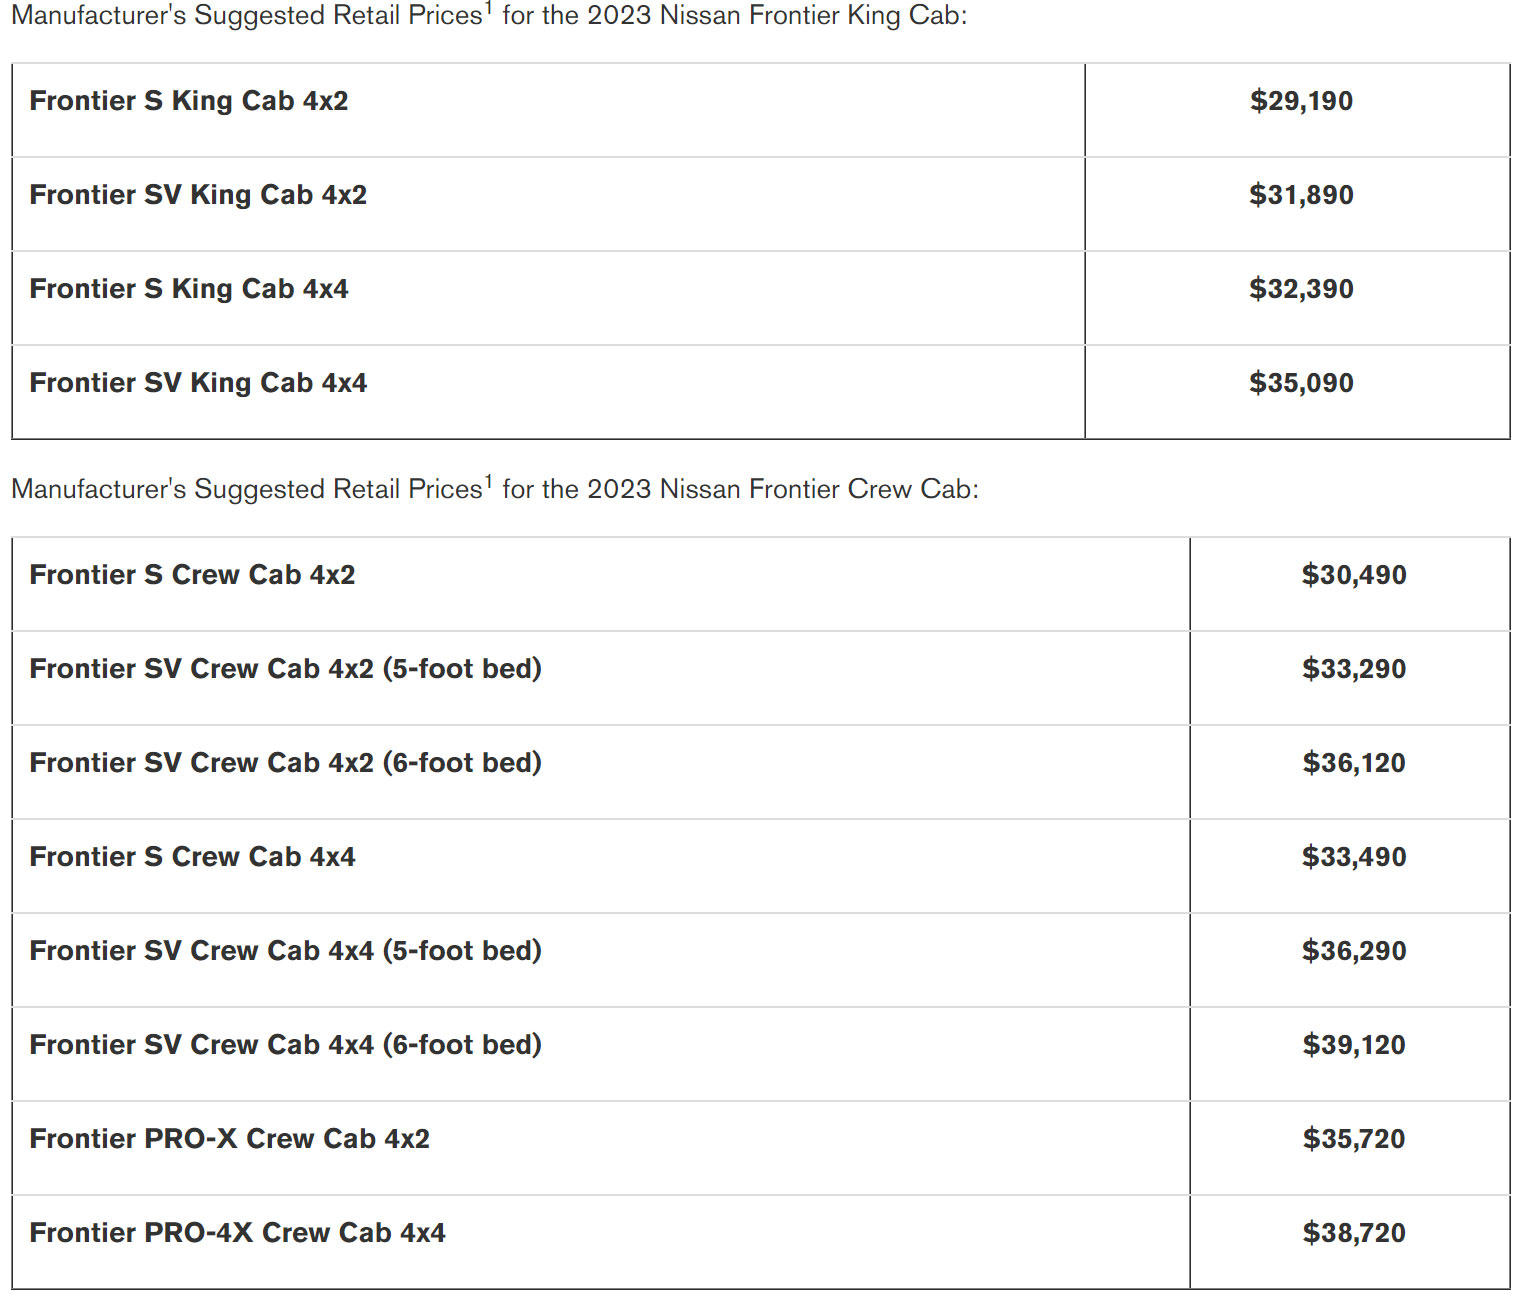Click the Frontier PRO-X Crew Cab 4x2 label
This screenshot has height=1294, width=1518.
pyautogui.click(x=229, y=1139)
